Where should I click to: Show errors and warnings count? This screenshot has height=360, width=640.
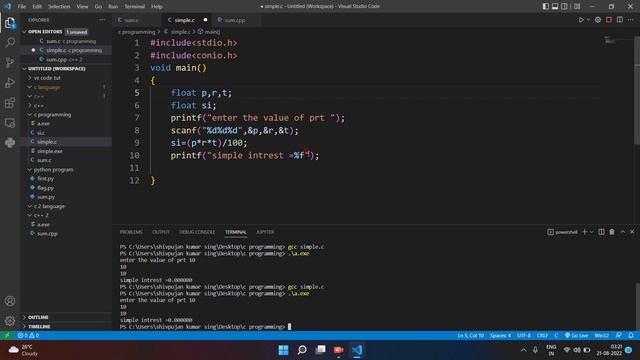[28, 336]
